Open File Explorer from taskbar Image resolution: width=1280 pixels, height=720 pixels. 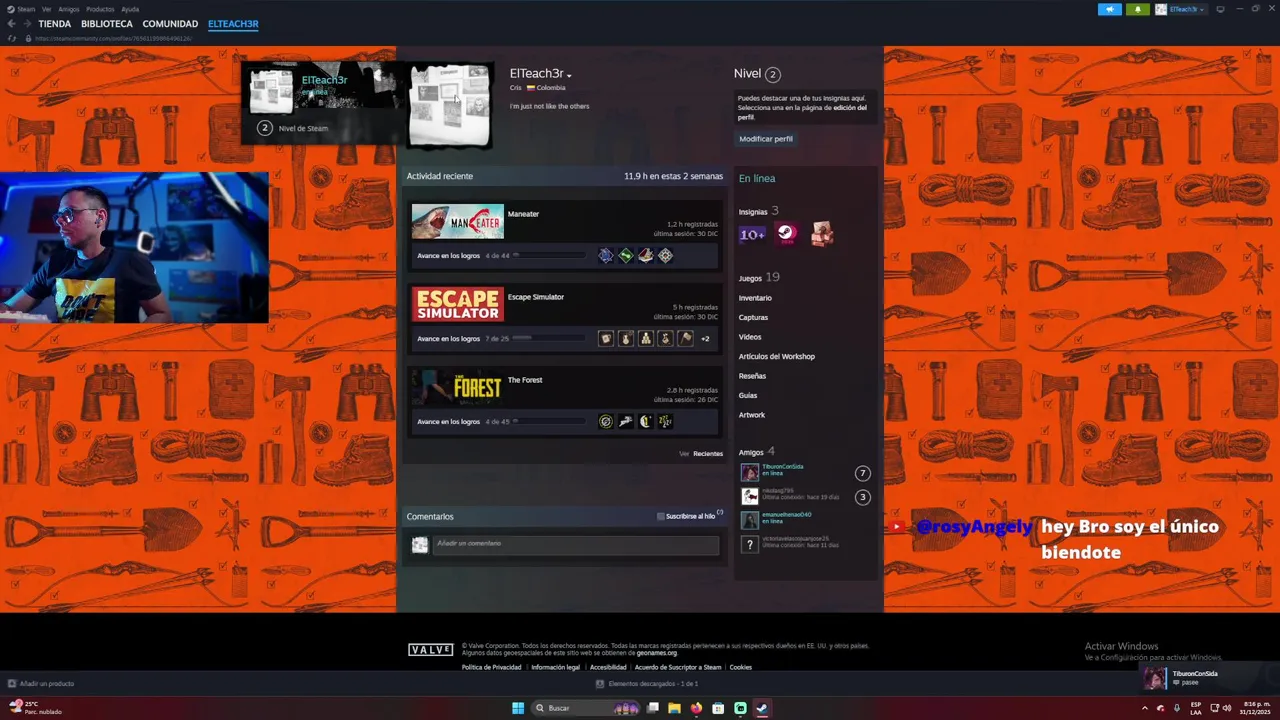click(x=674, y=708)
